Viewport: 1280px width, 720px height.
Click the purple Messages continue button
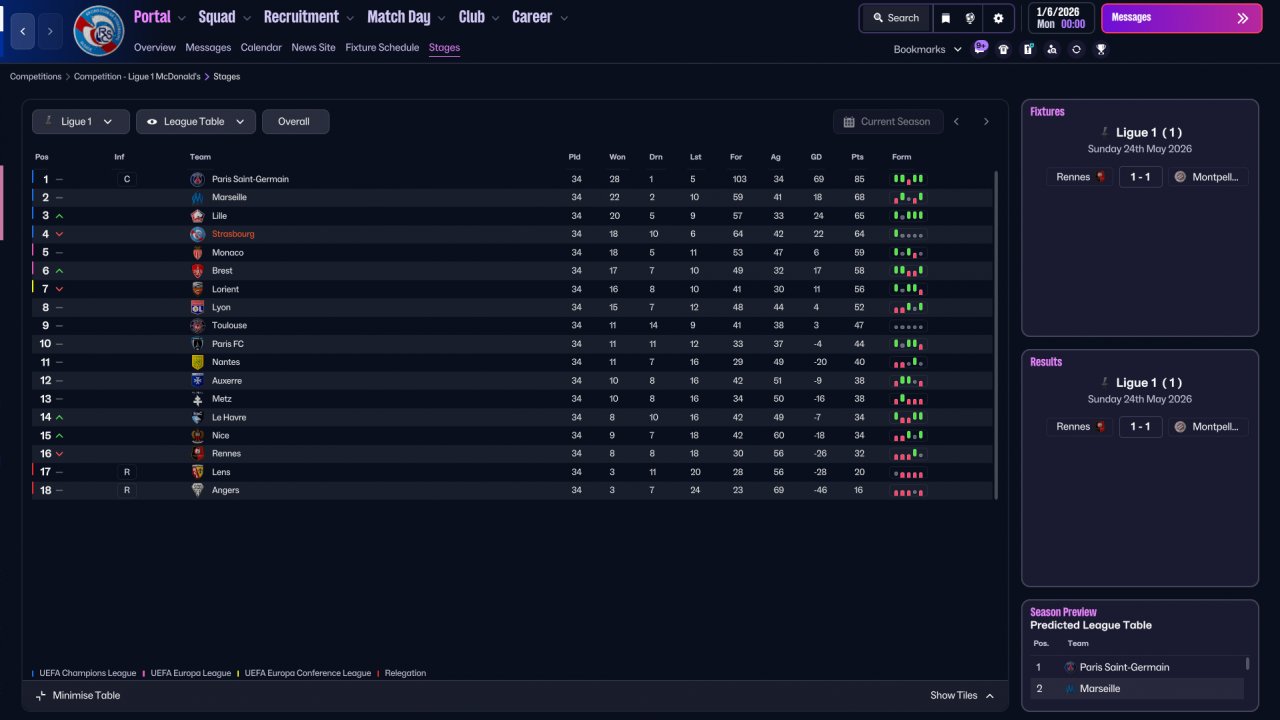(1181, 18)
